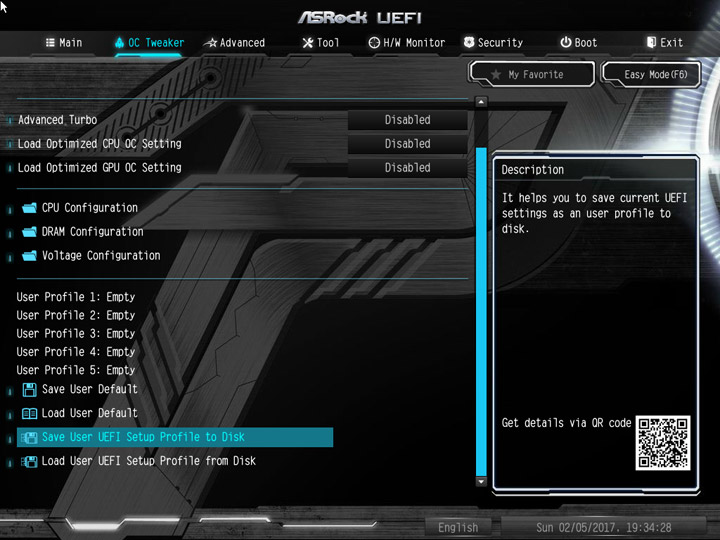Open CPU Configuration submenu
Viewport: 720px width, 540px height.
click(x=90, y=208)
